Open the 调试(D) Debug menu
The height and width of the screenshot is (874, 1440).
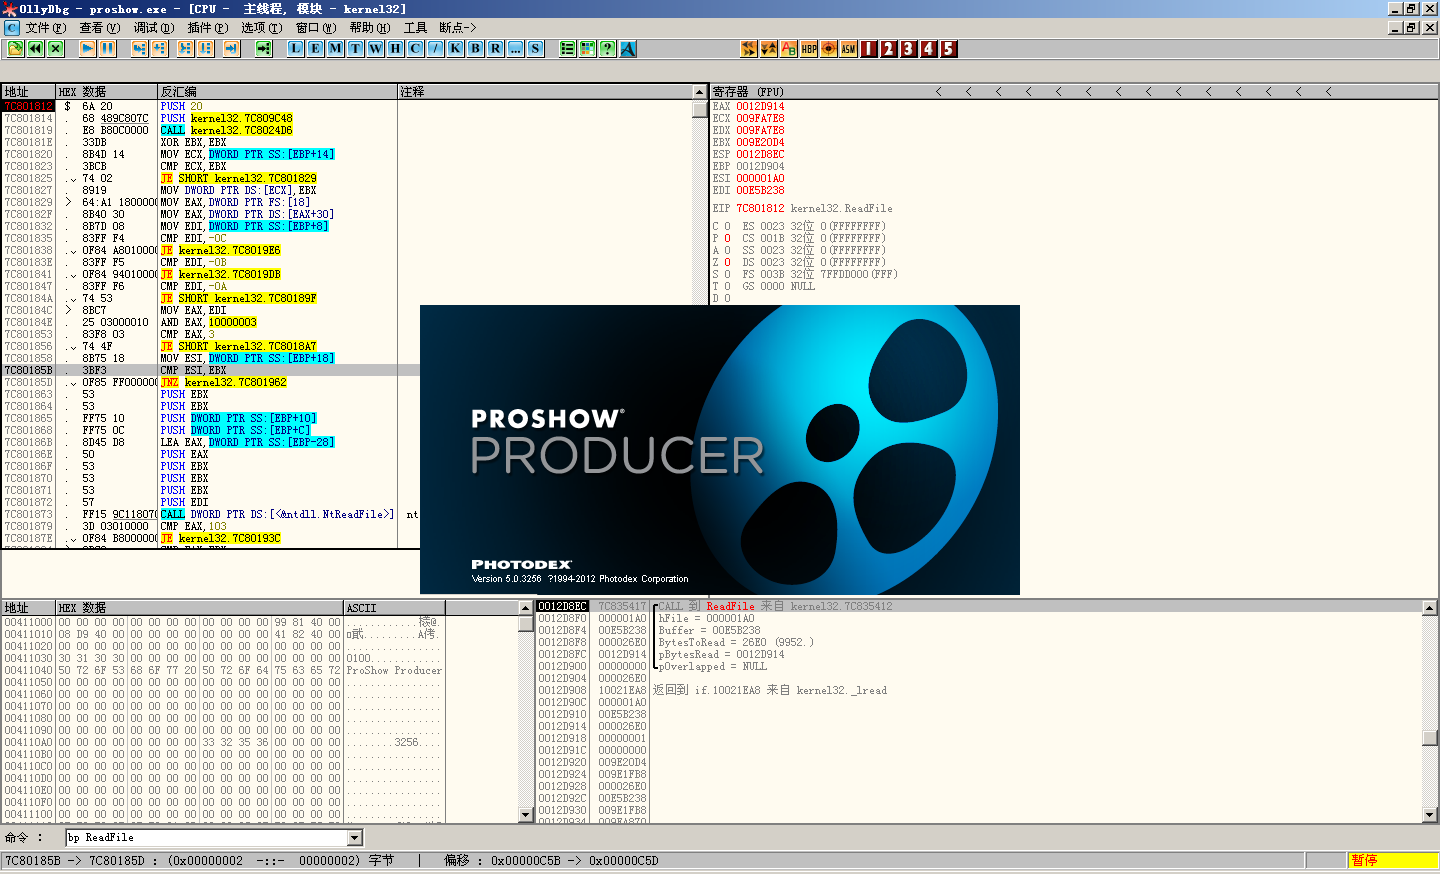pyautogui.click(x=153, y=28)
